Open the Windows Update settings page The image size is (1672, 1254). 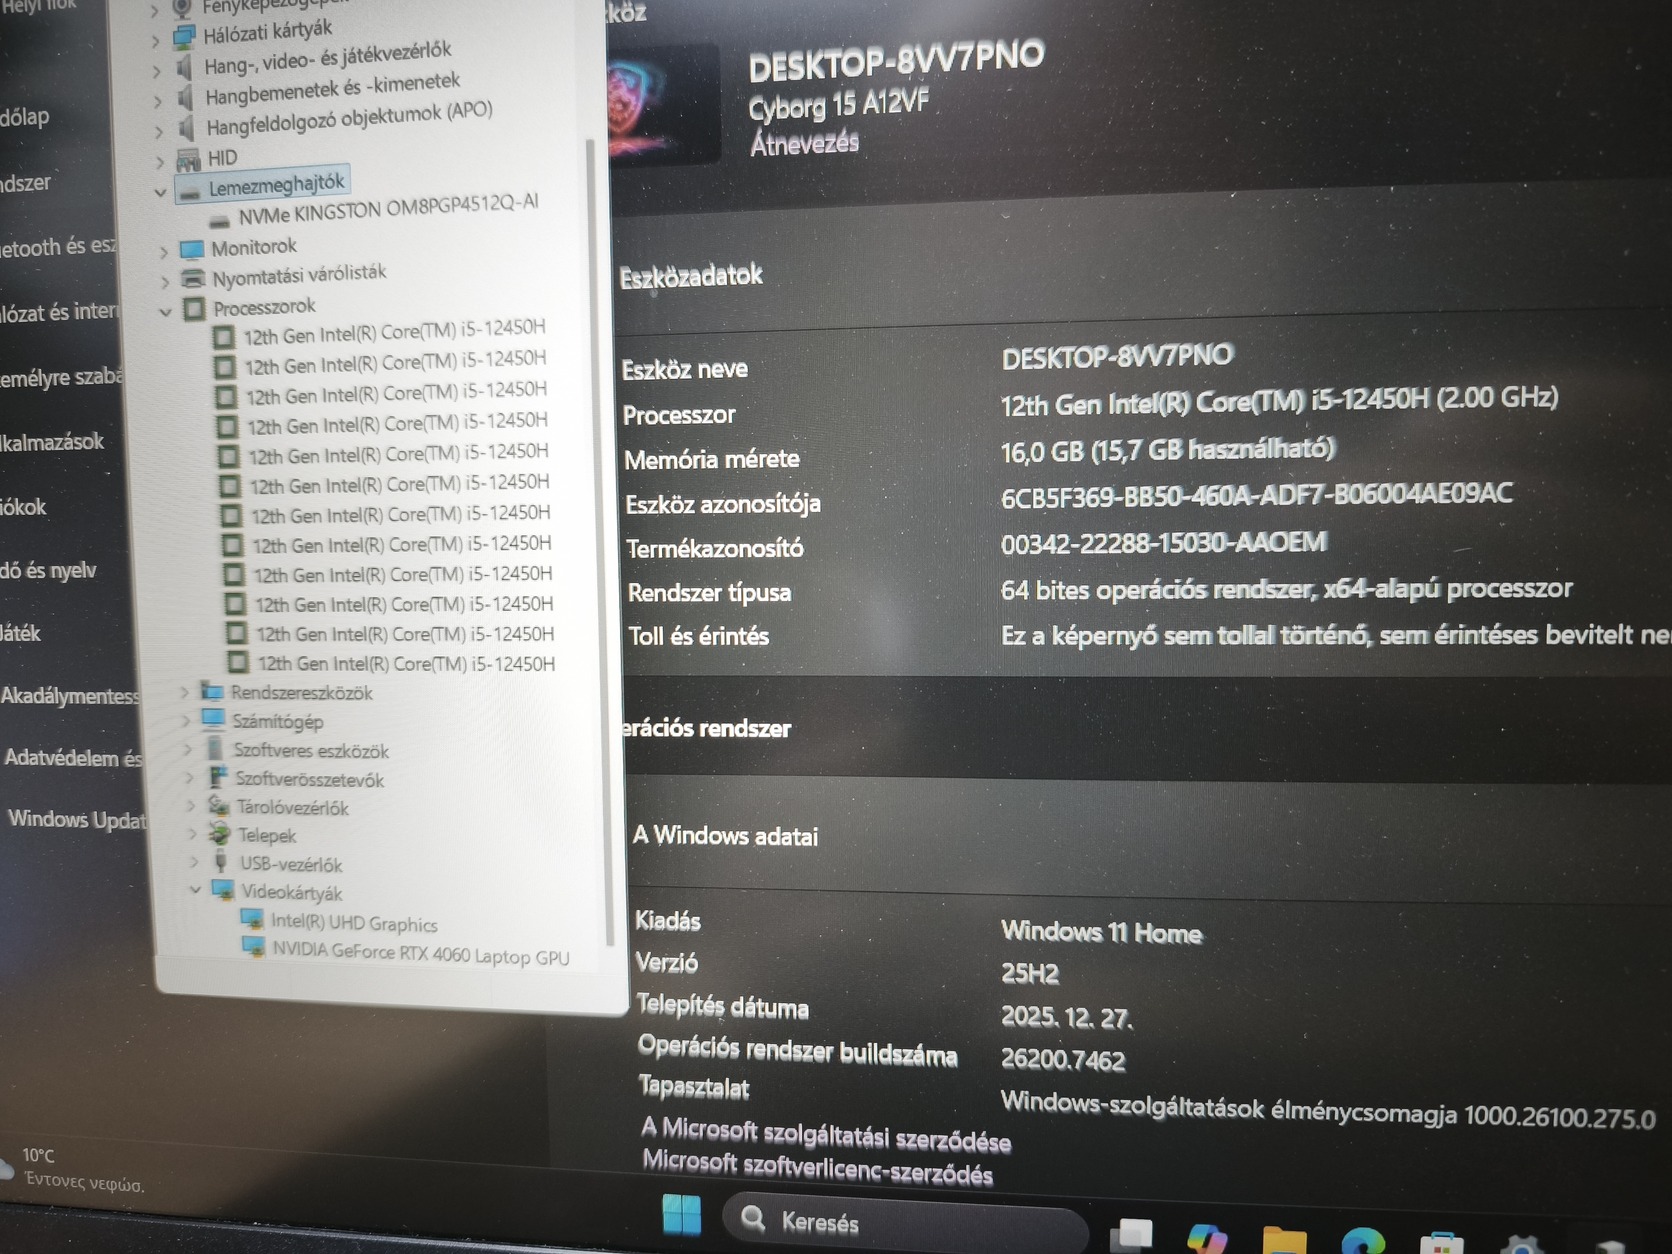point(76,820)
